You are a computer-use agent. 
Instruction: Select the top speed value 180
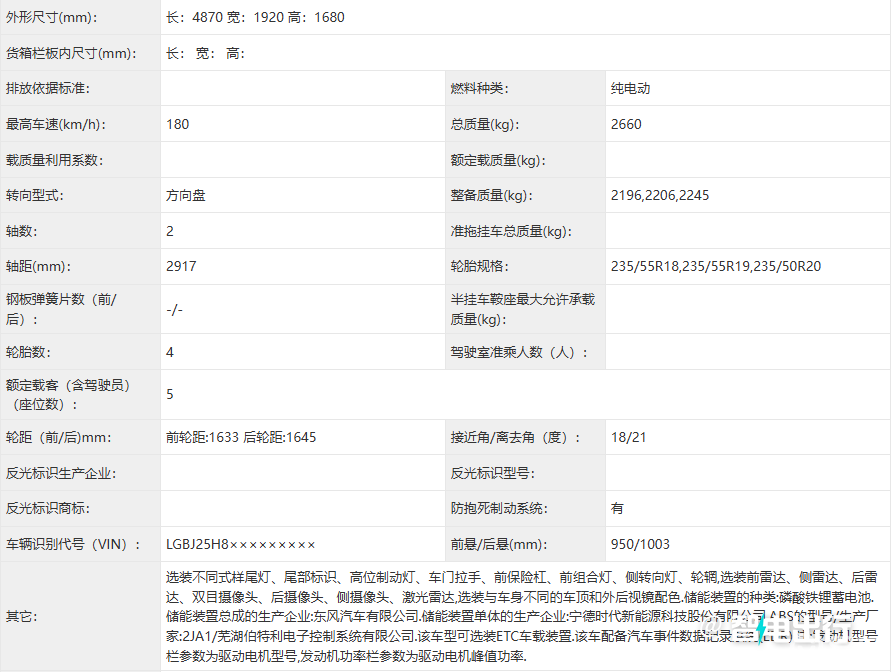coord(178,125)
